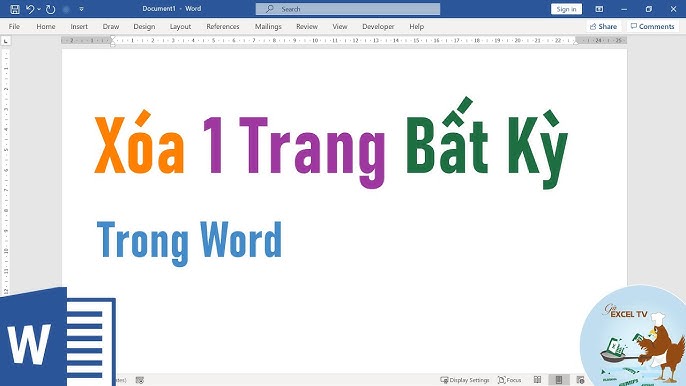Open Ribbon Display Options
The image size is (686, 386).
tap(599, 9)
